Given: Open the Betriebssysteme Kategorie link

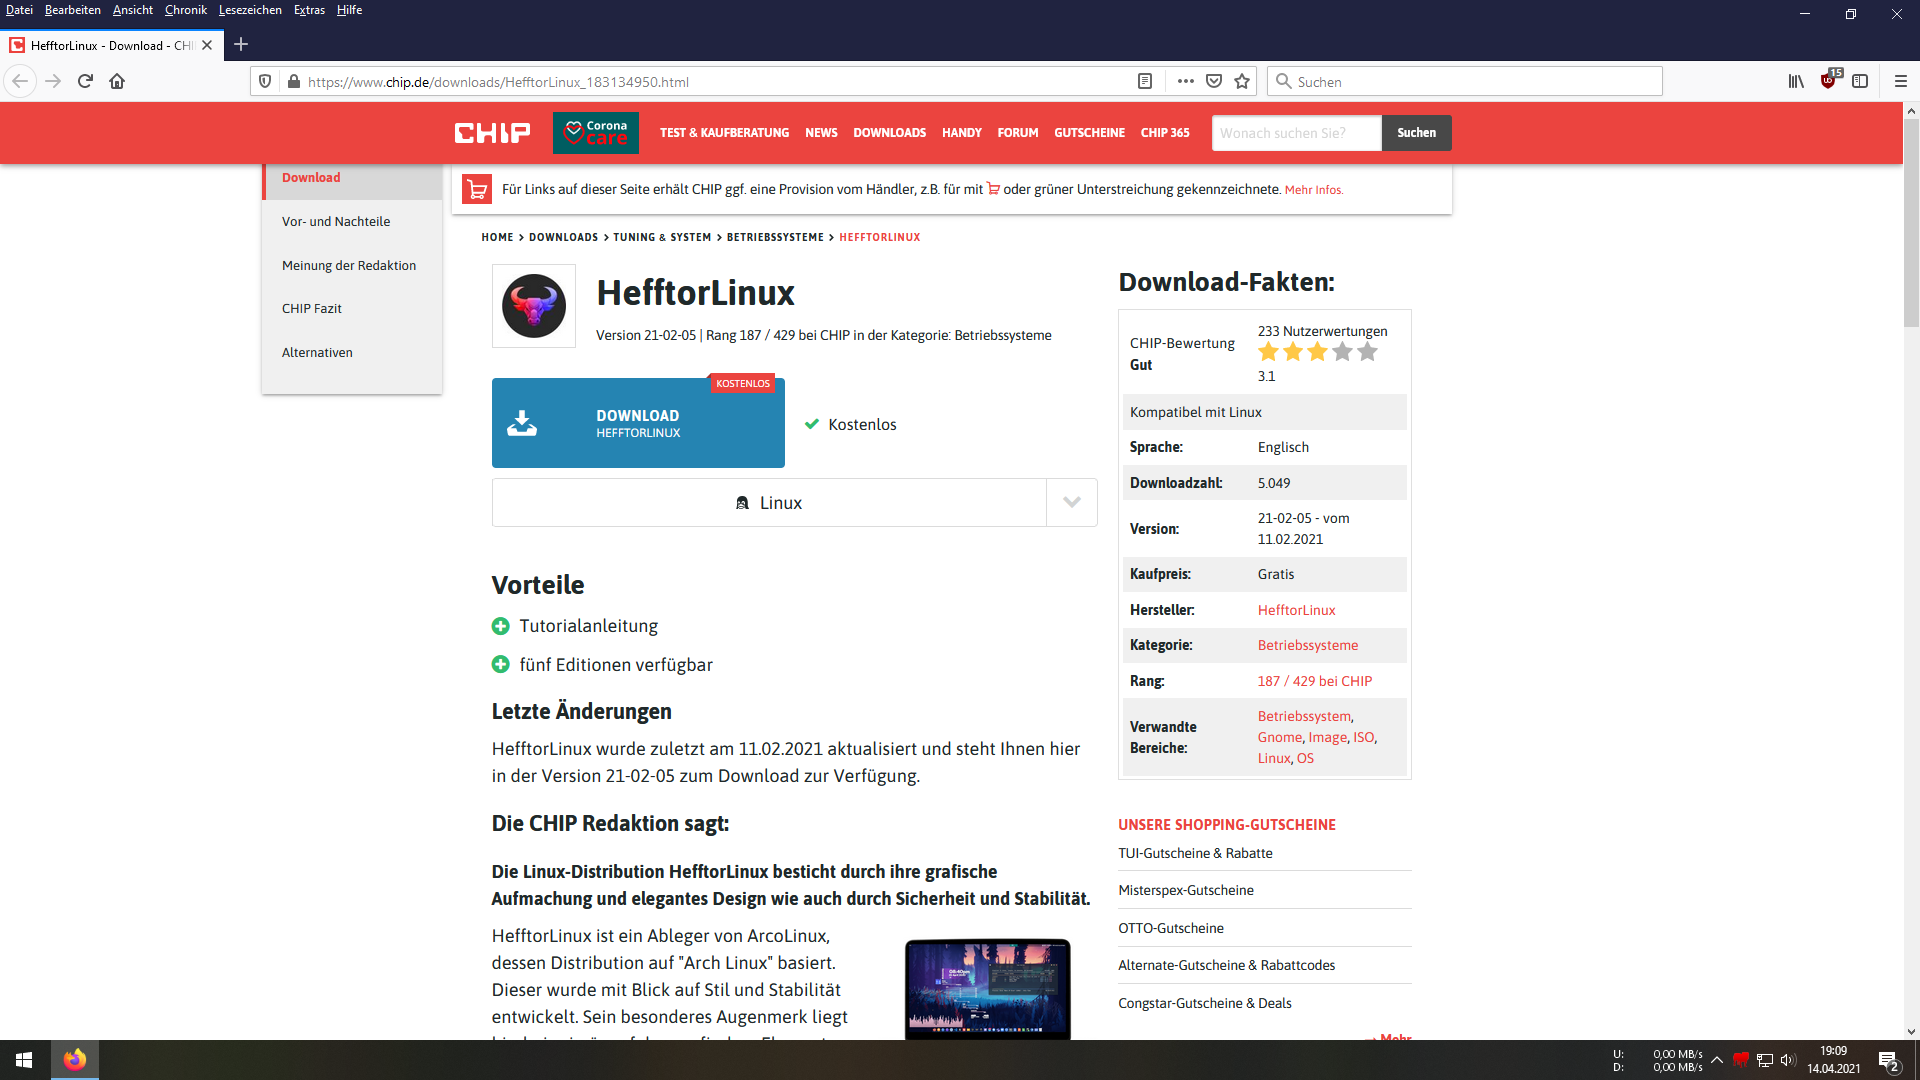Looking at the screenshot, I should point(1307,645).
